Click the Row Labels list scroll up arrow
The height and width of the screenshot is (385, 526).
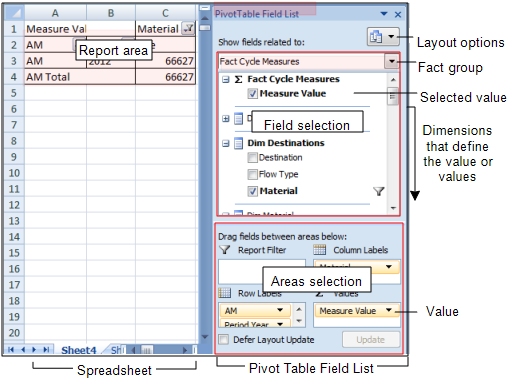click(x=299, y=309)
